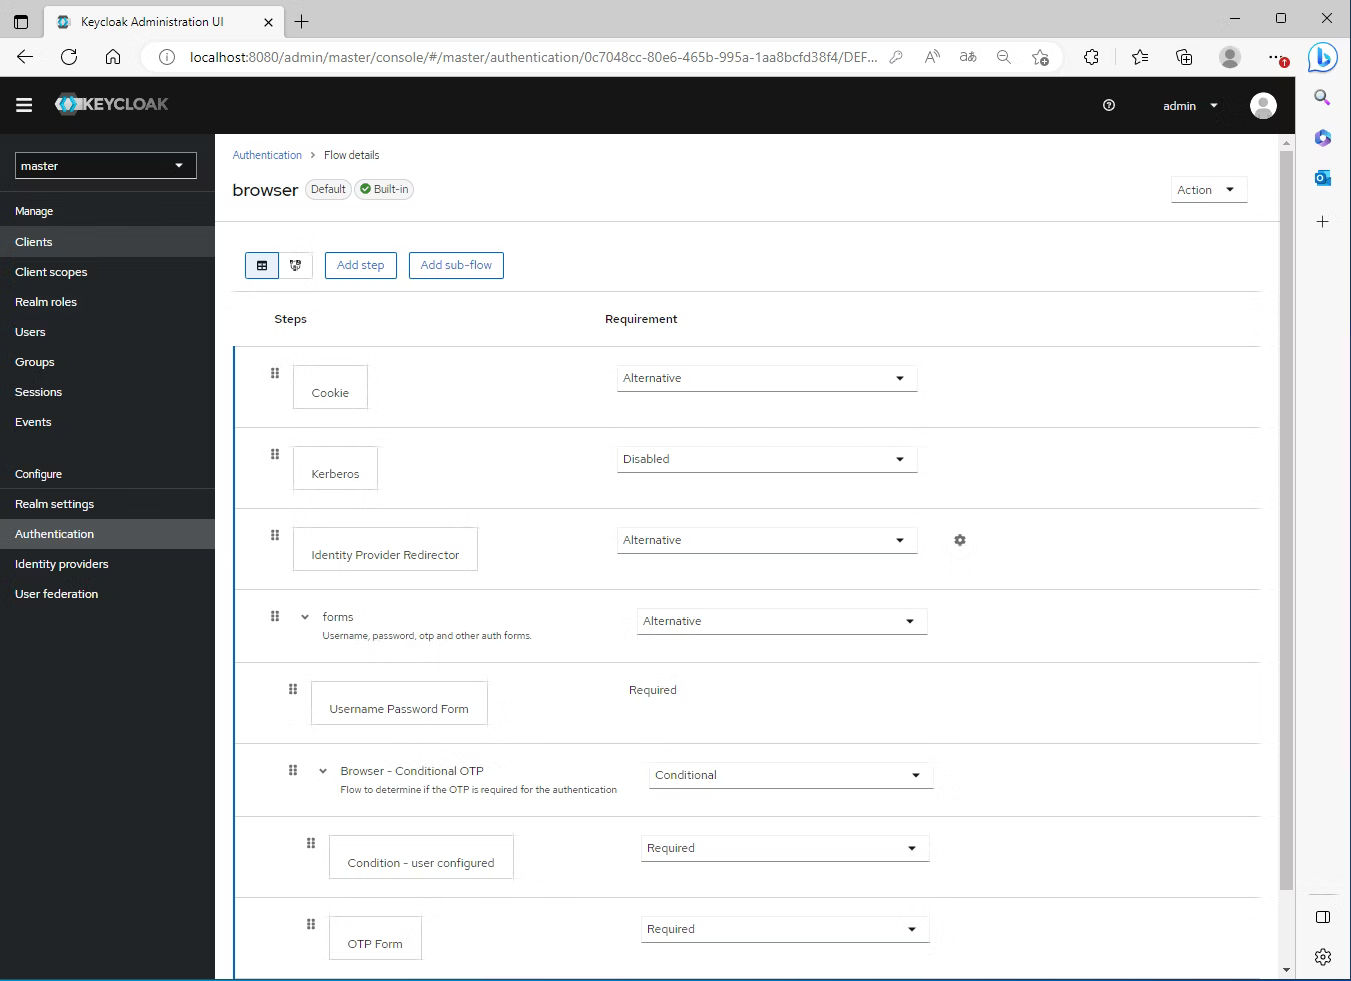
Task: Go to Realm settings in sidebar
Action: click(54, 504)
